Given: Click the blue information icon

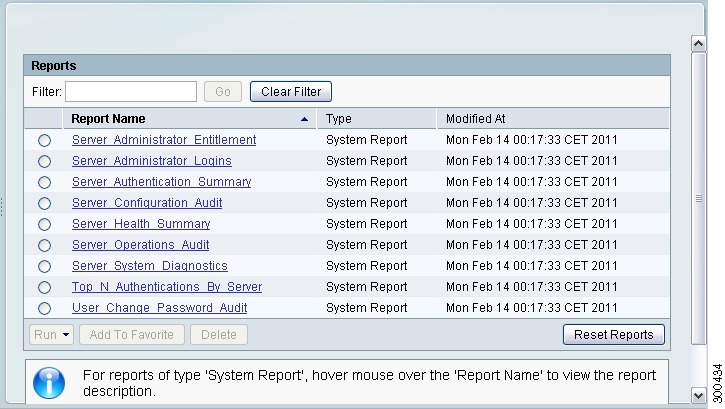Looking at the screenshot, I should coord(49,383).
